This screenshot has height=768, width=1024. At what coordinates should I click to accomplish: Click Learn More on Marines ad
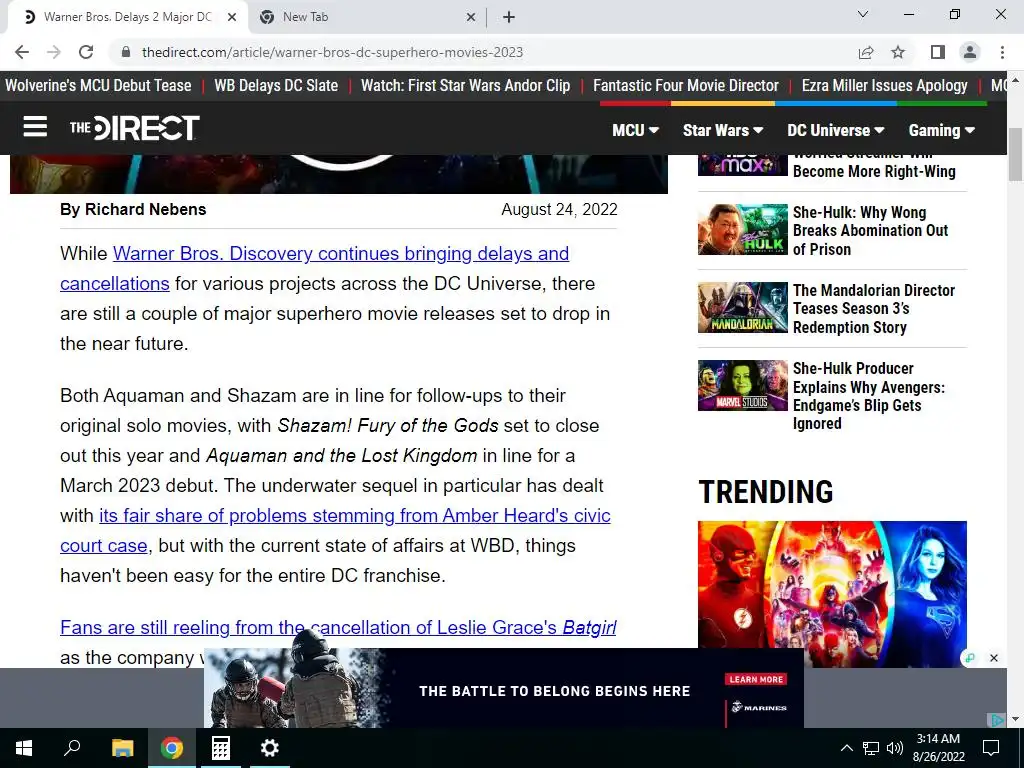click(x=756, y=679)
